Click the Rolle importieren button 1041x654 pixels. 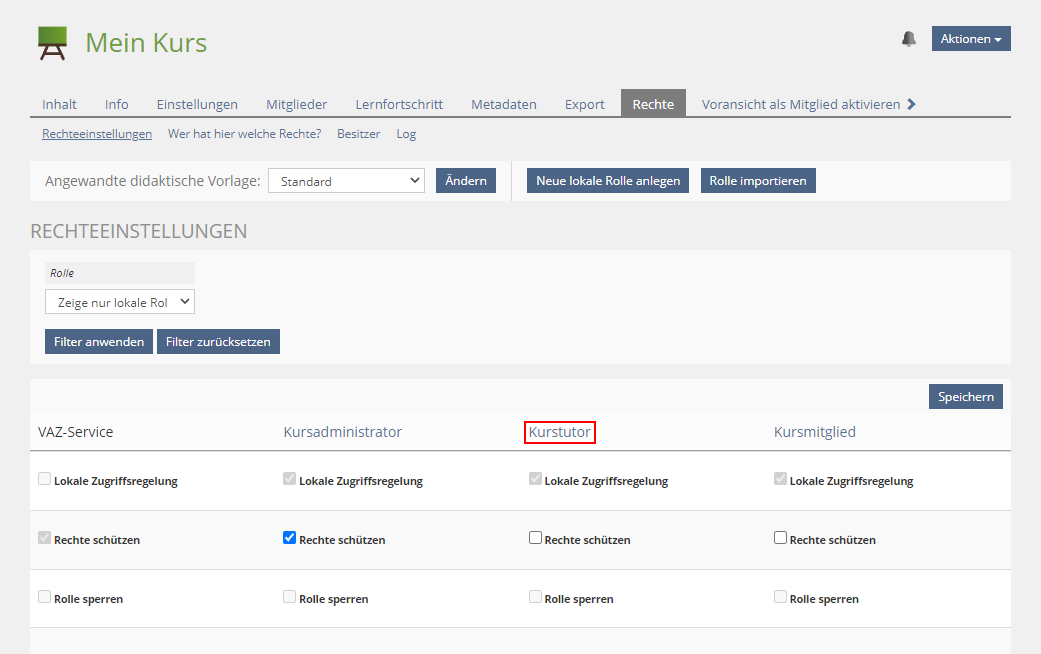point(758,181)
